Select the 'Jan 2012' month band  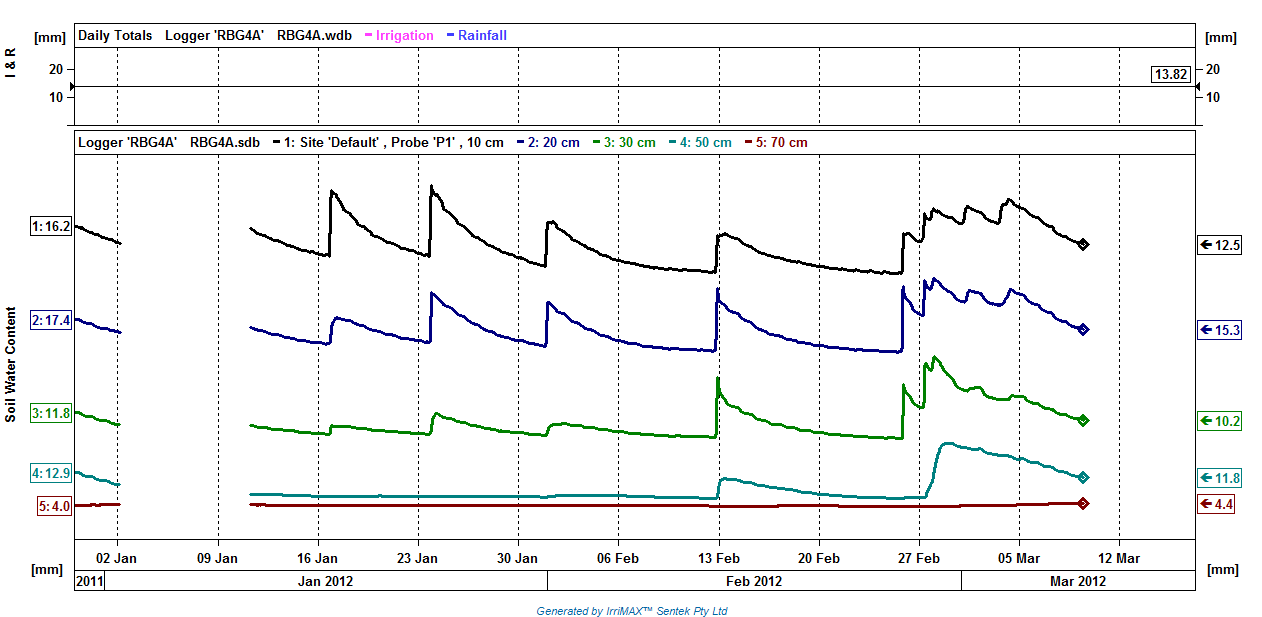(x=326, y=580)
